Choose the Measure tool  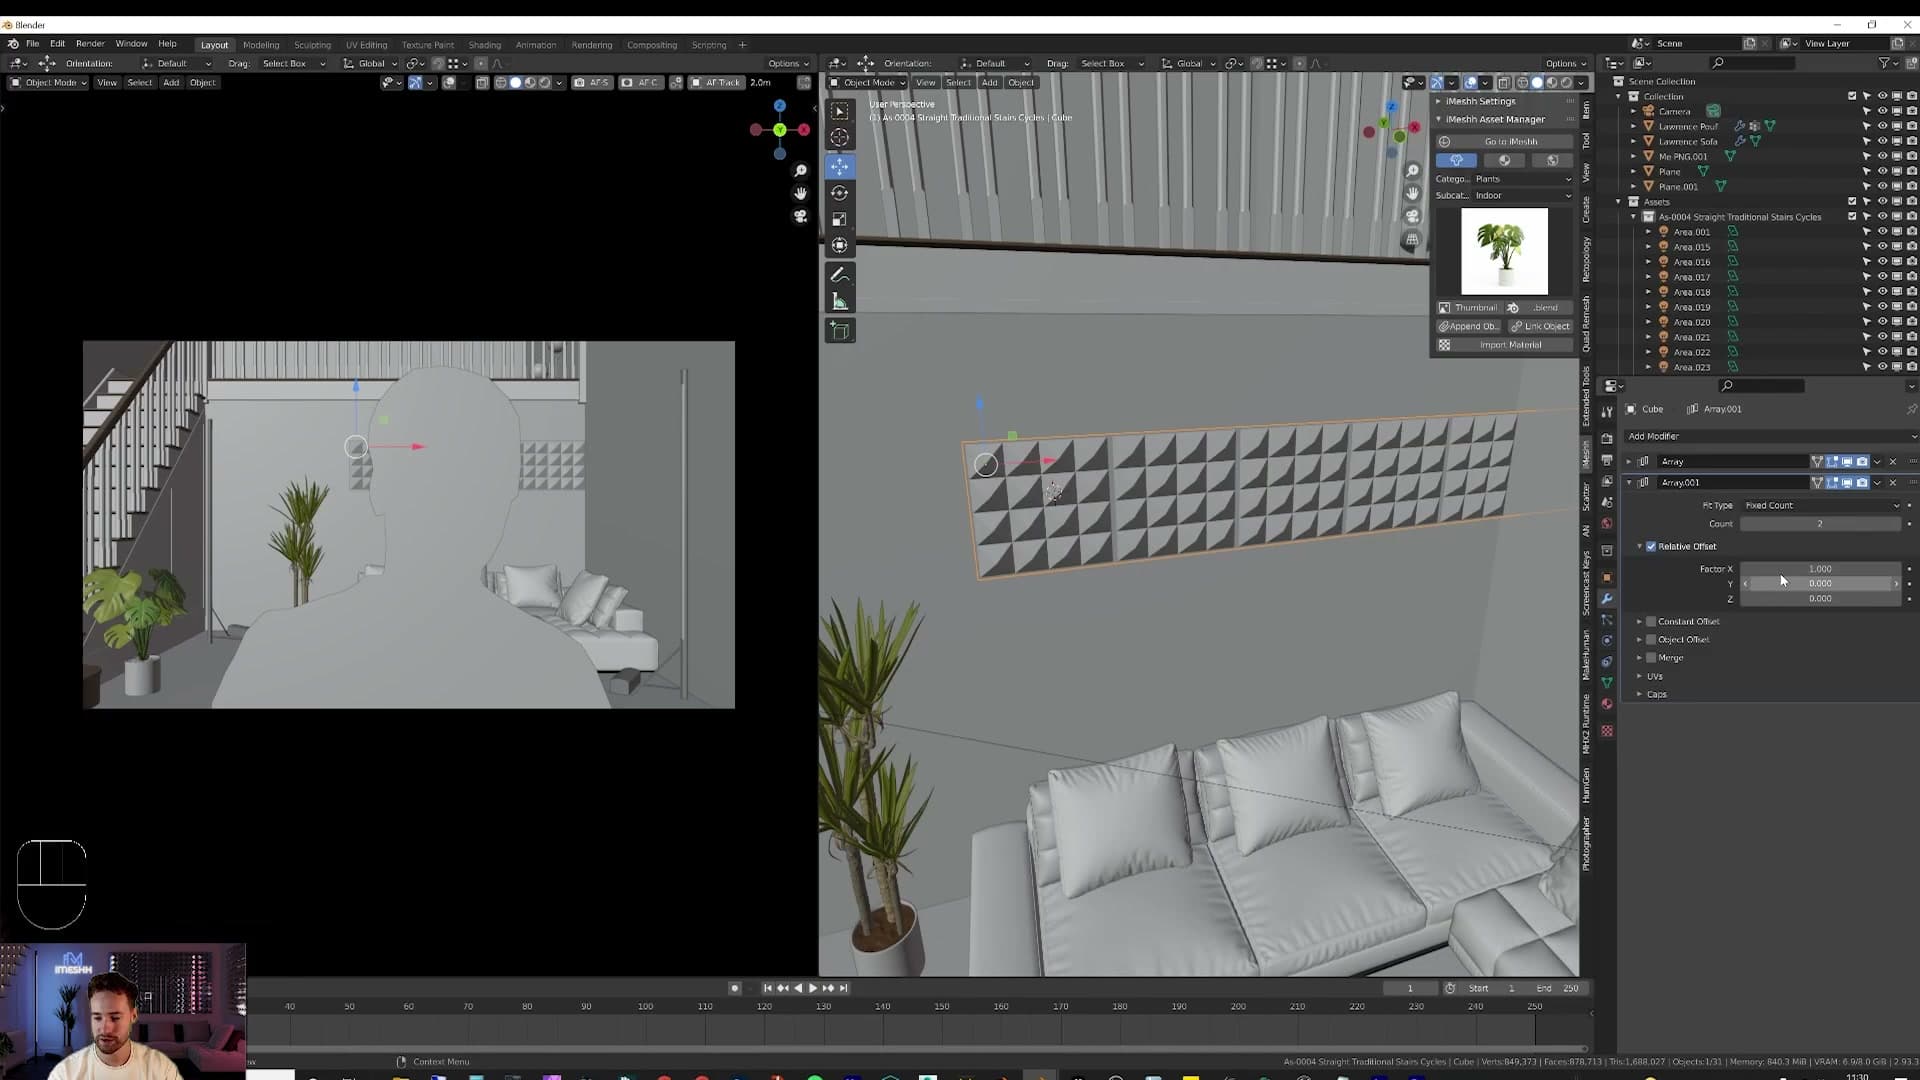pyautogui.click(x=839, y=302)
